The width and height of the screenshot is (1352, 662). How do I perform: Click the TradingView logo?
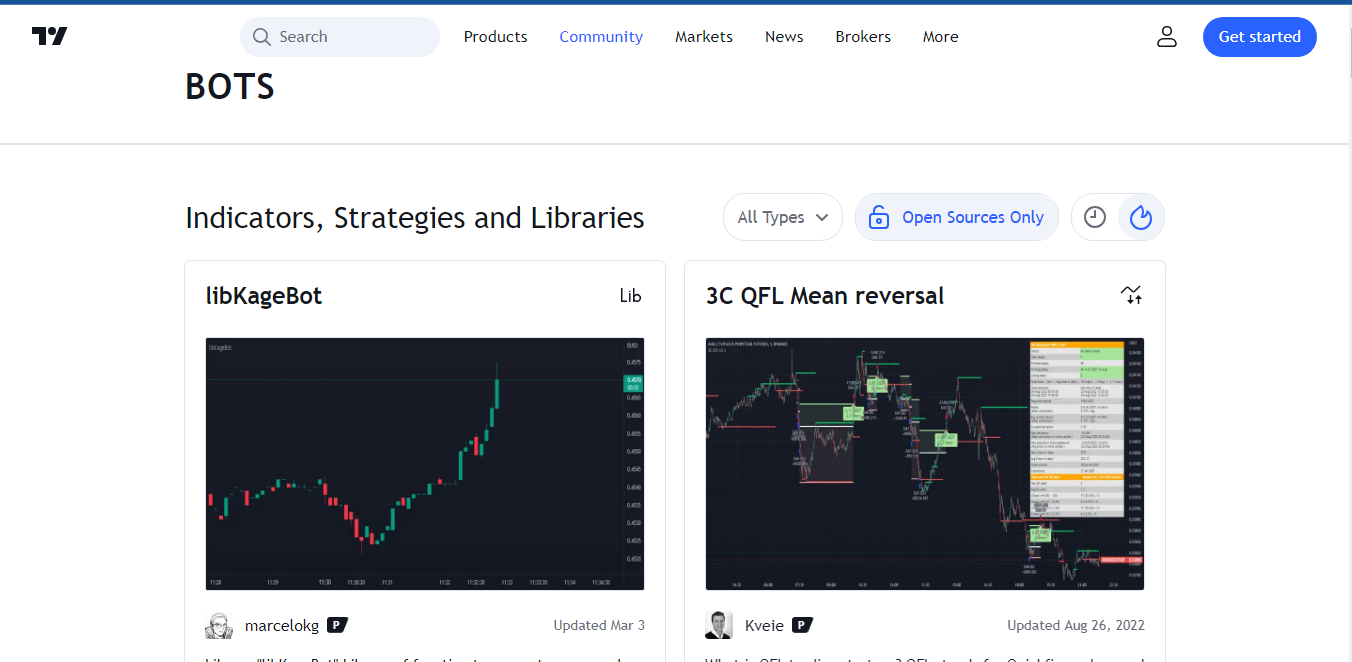49,36
